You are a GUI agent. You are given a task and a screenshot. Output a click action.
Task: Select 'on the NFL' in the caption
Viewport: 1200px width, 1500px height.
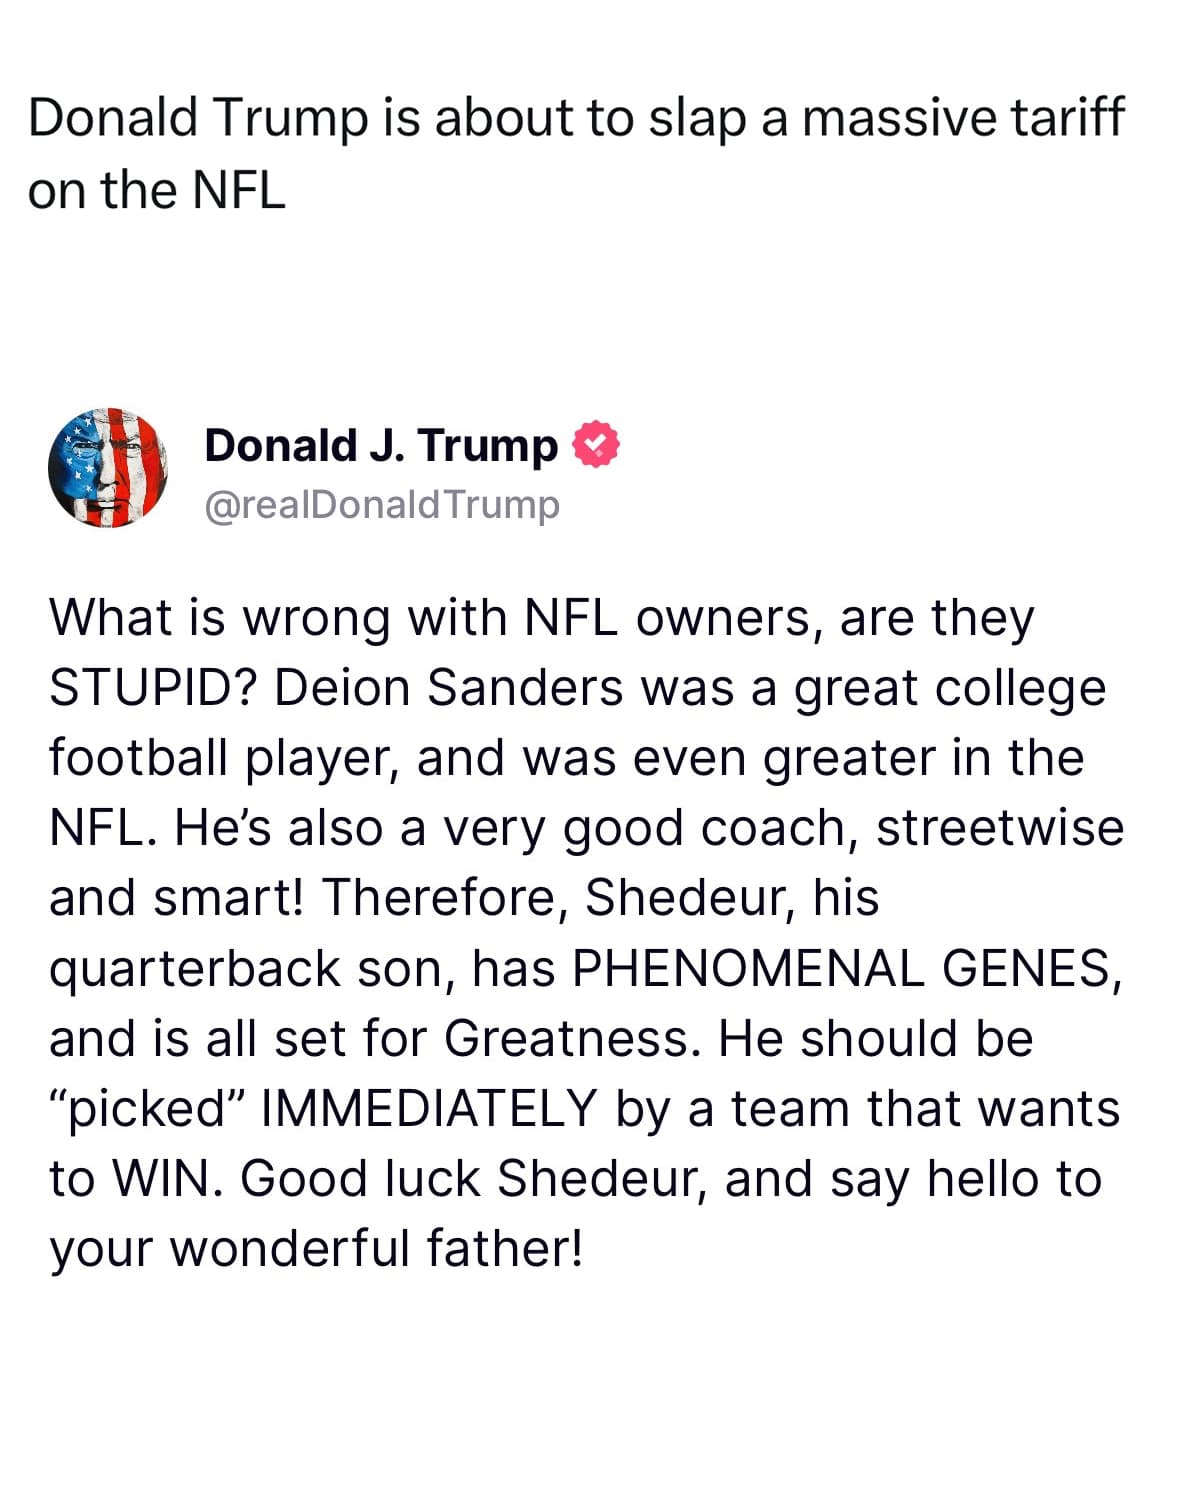coord(157,189)
